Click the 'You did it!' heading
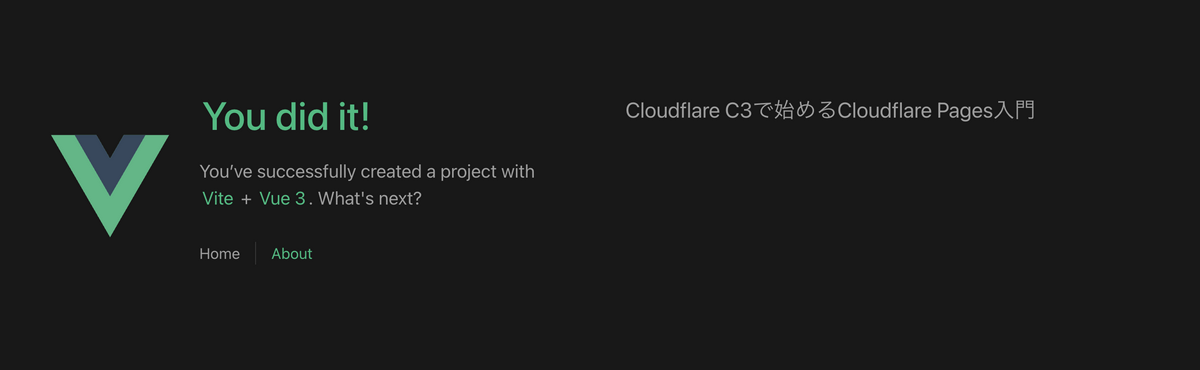This screenshot has width=1200, height=370. 286,116
